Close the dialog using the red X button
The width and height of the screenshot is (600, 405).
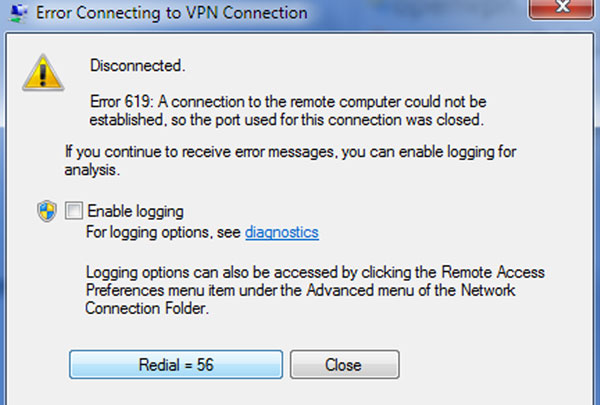click(x=561, y=8)
